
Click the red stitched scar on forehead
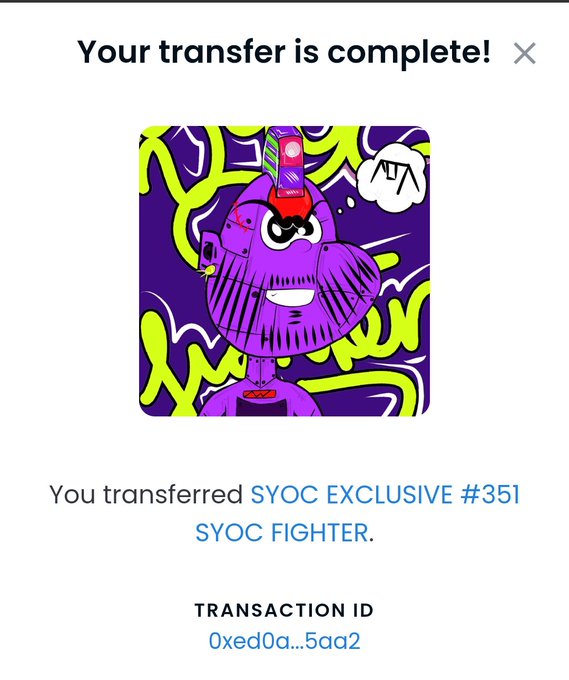coord(241,217)
